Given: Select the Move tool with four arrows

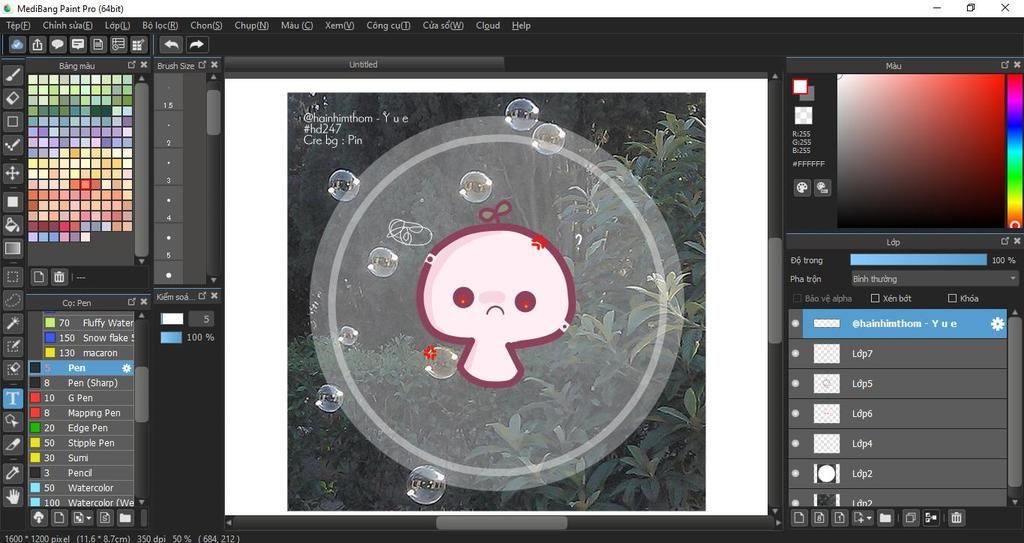Looking at the screenshot, I should (x=12, y=173).
